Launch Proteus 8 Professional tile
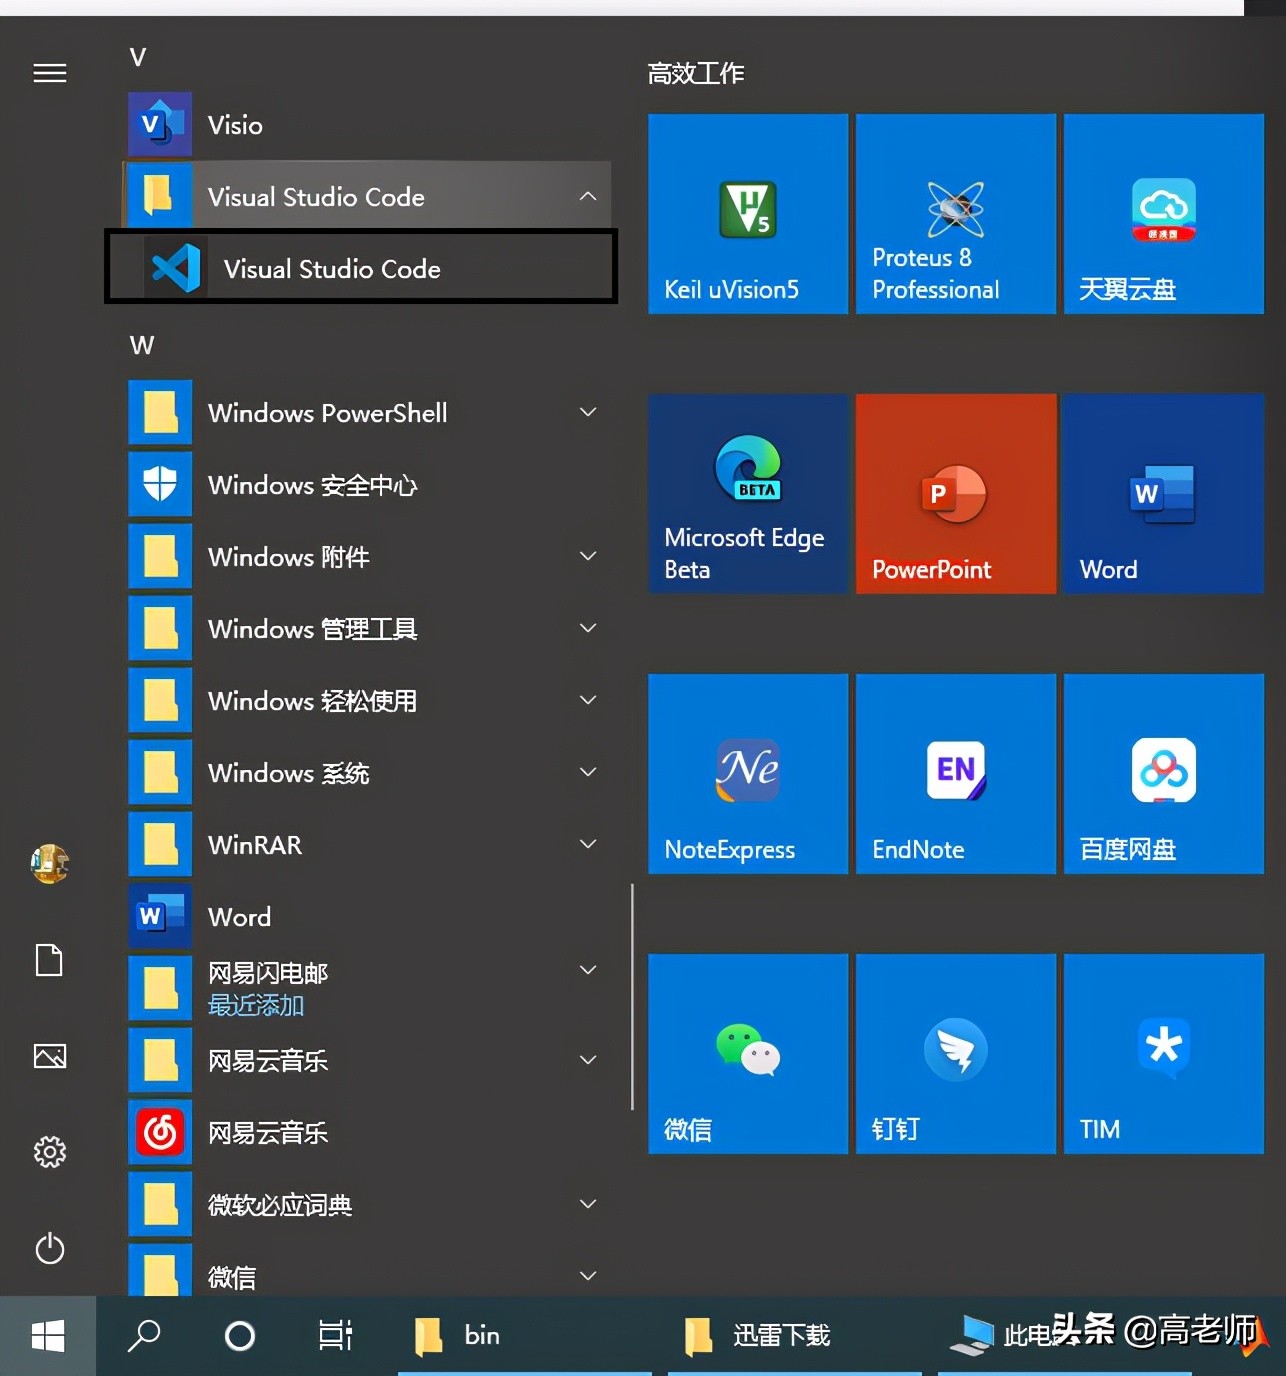This screenshot has width=1286, height=1376. pyautogui.click(x=956, y=214)
